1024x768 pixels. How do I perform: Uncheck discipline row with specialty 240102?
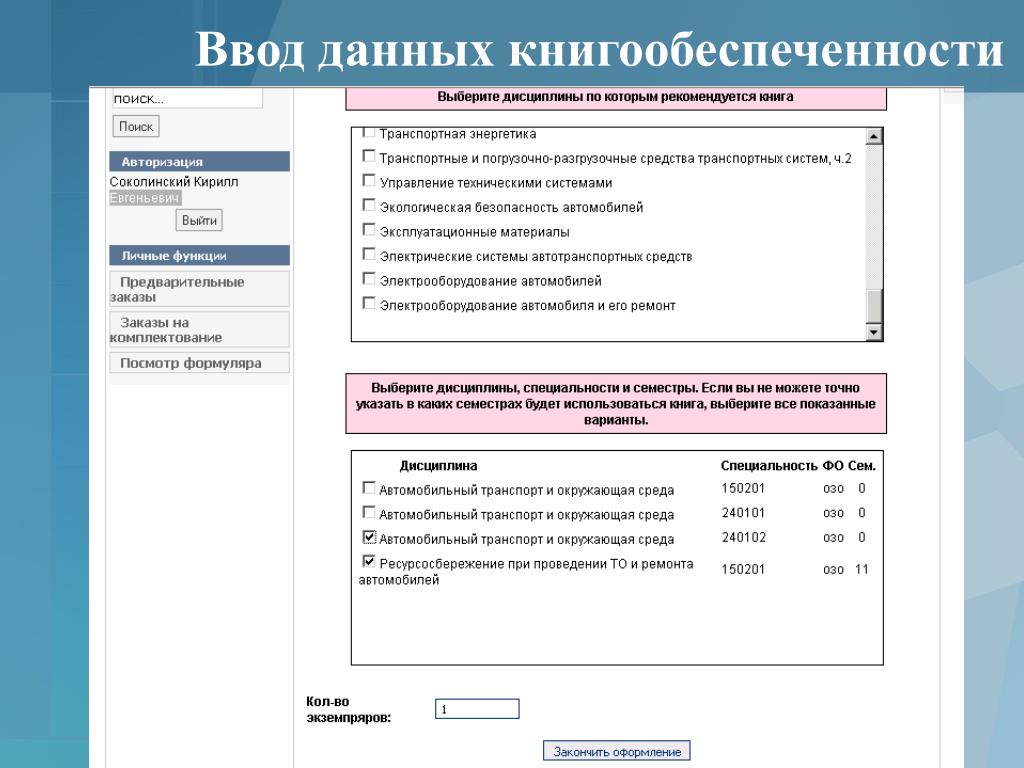click(369, 537)
